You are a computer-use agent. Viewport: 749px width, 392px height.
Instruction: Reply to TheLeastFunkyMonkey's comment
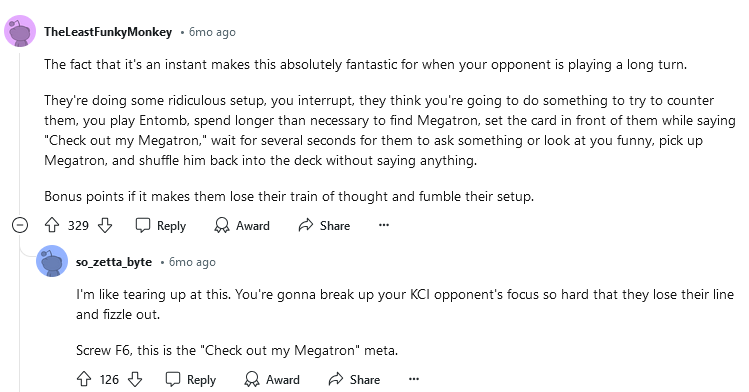[x=160, y=225]
